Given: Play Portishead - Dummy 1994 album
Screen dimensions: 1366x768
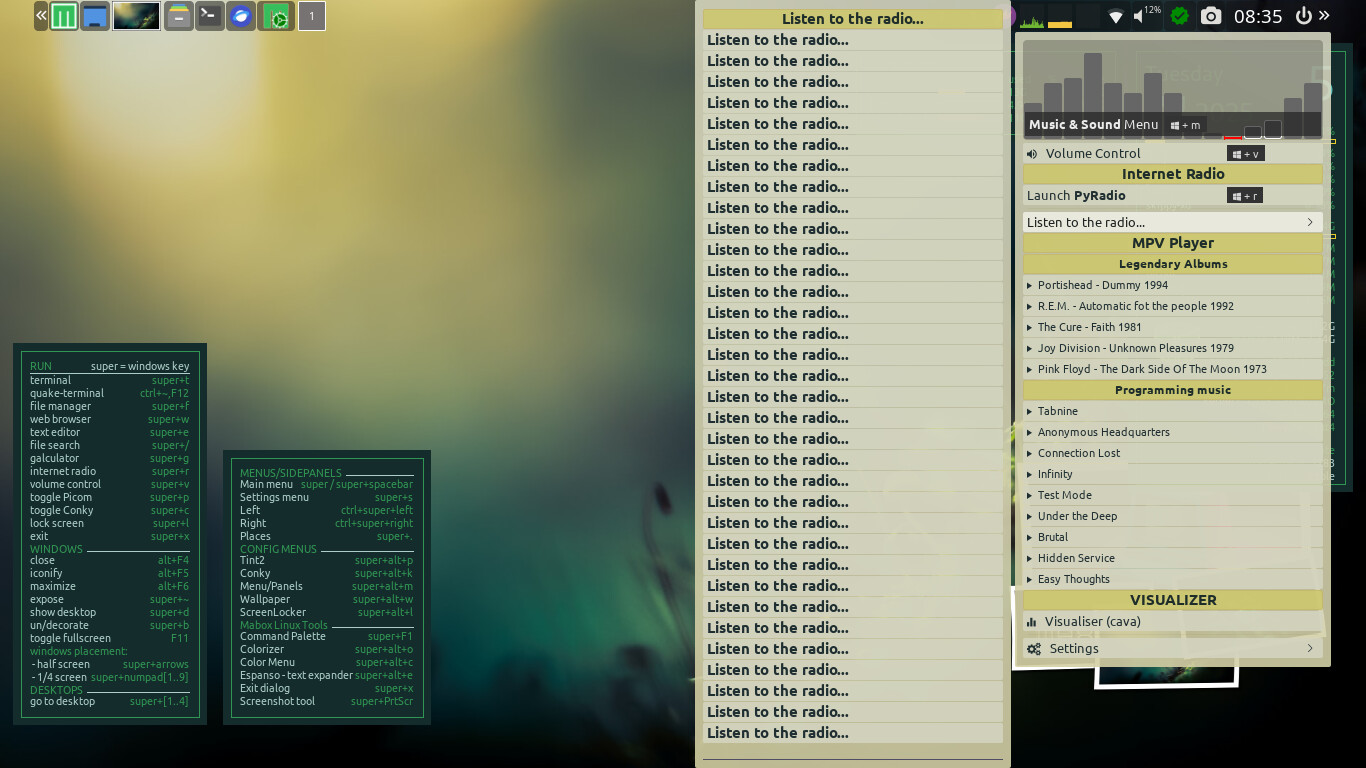Looking at the screenshot, I should point(1103,285).
